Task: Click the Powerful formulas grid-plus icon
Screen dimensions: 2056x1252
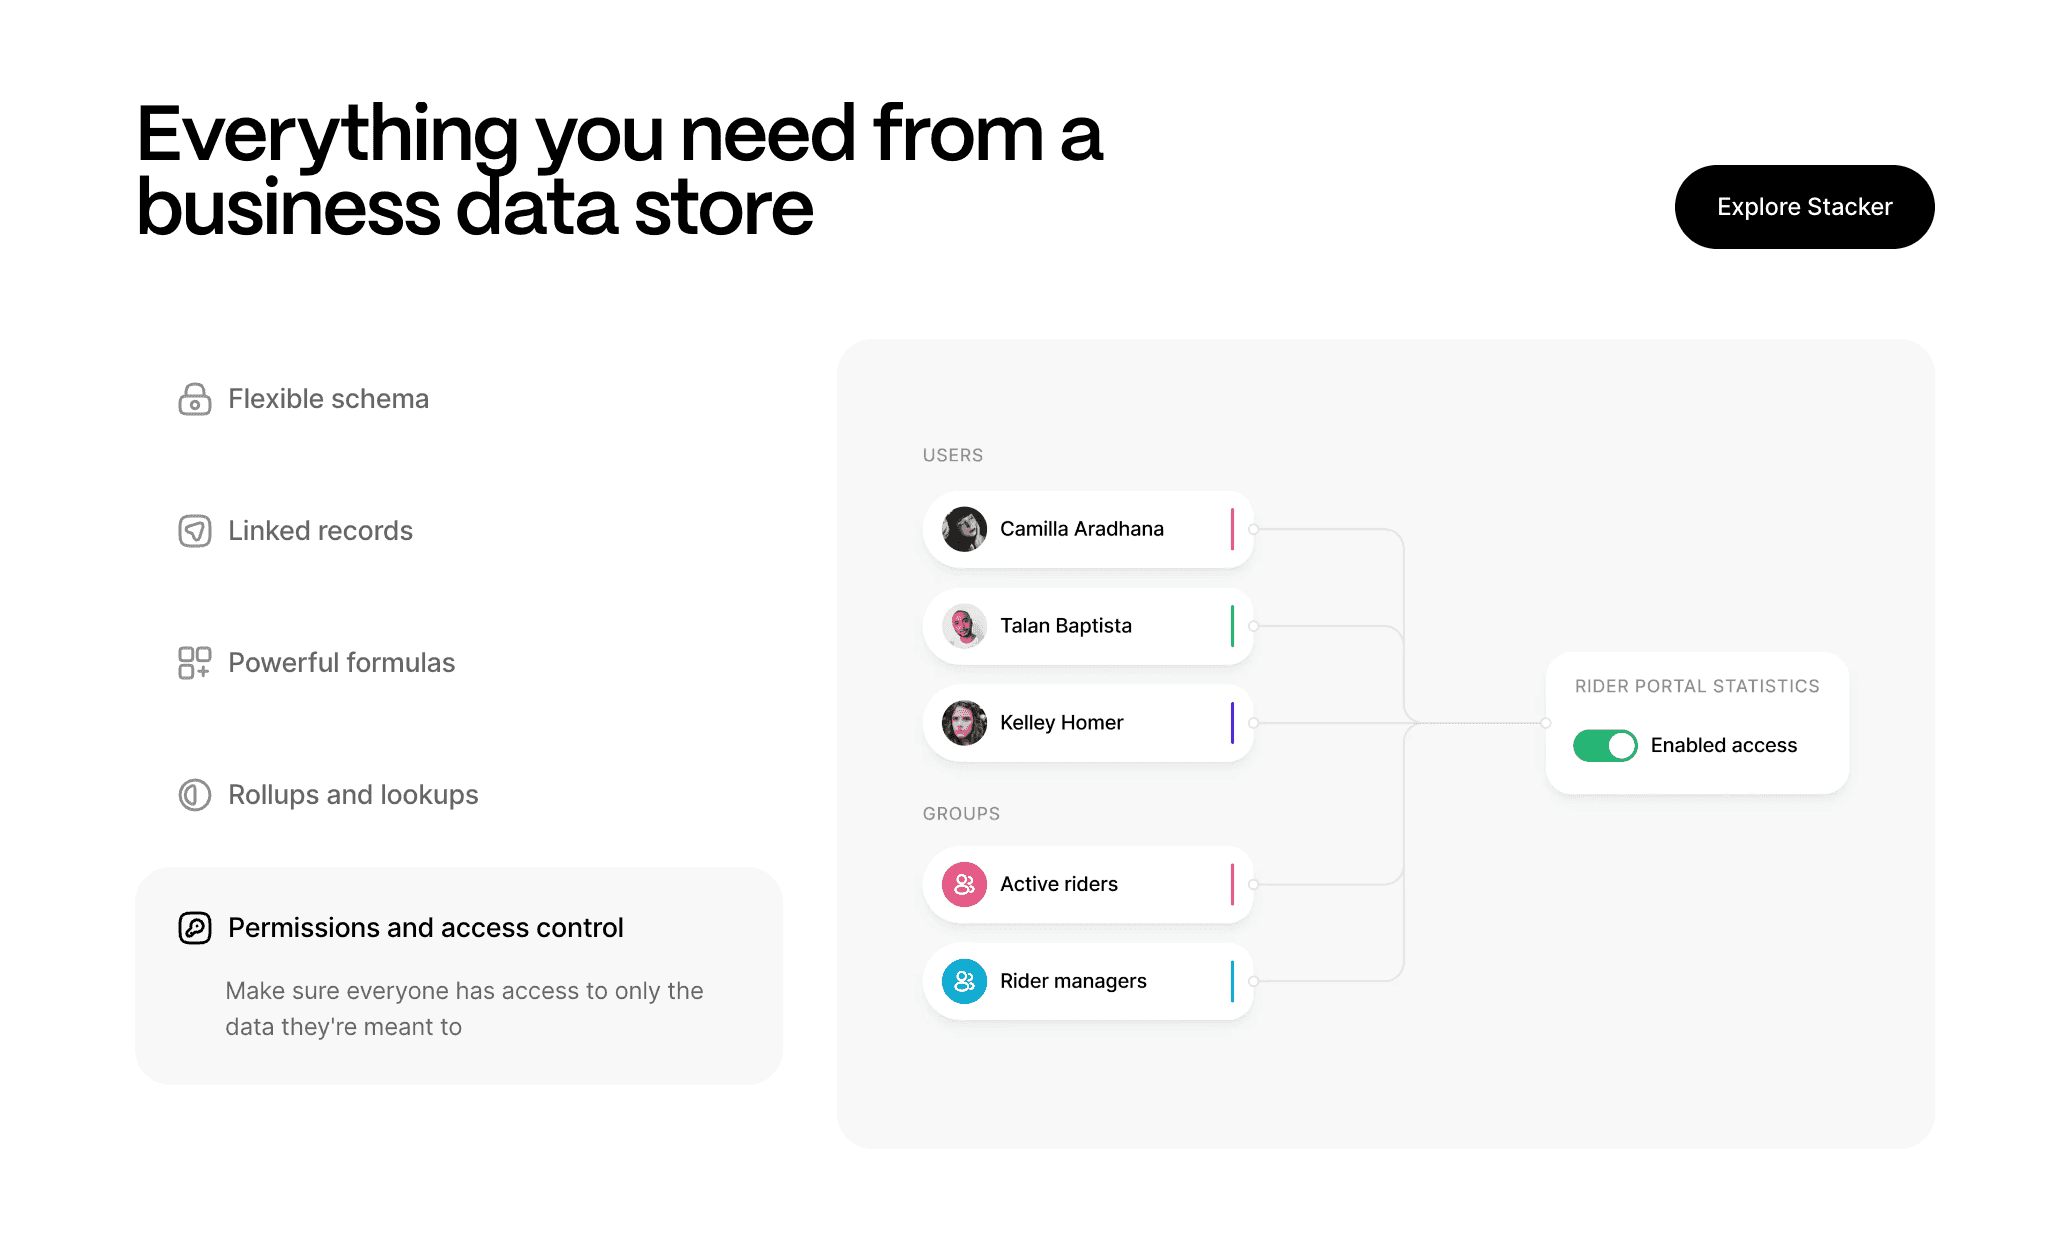Action: 195,663
